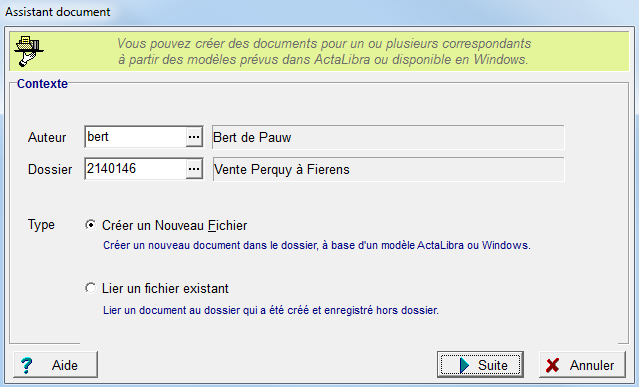Open the Dossier lookup ellipsis button

(194, 169)
